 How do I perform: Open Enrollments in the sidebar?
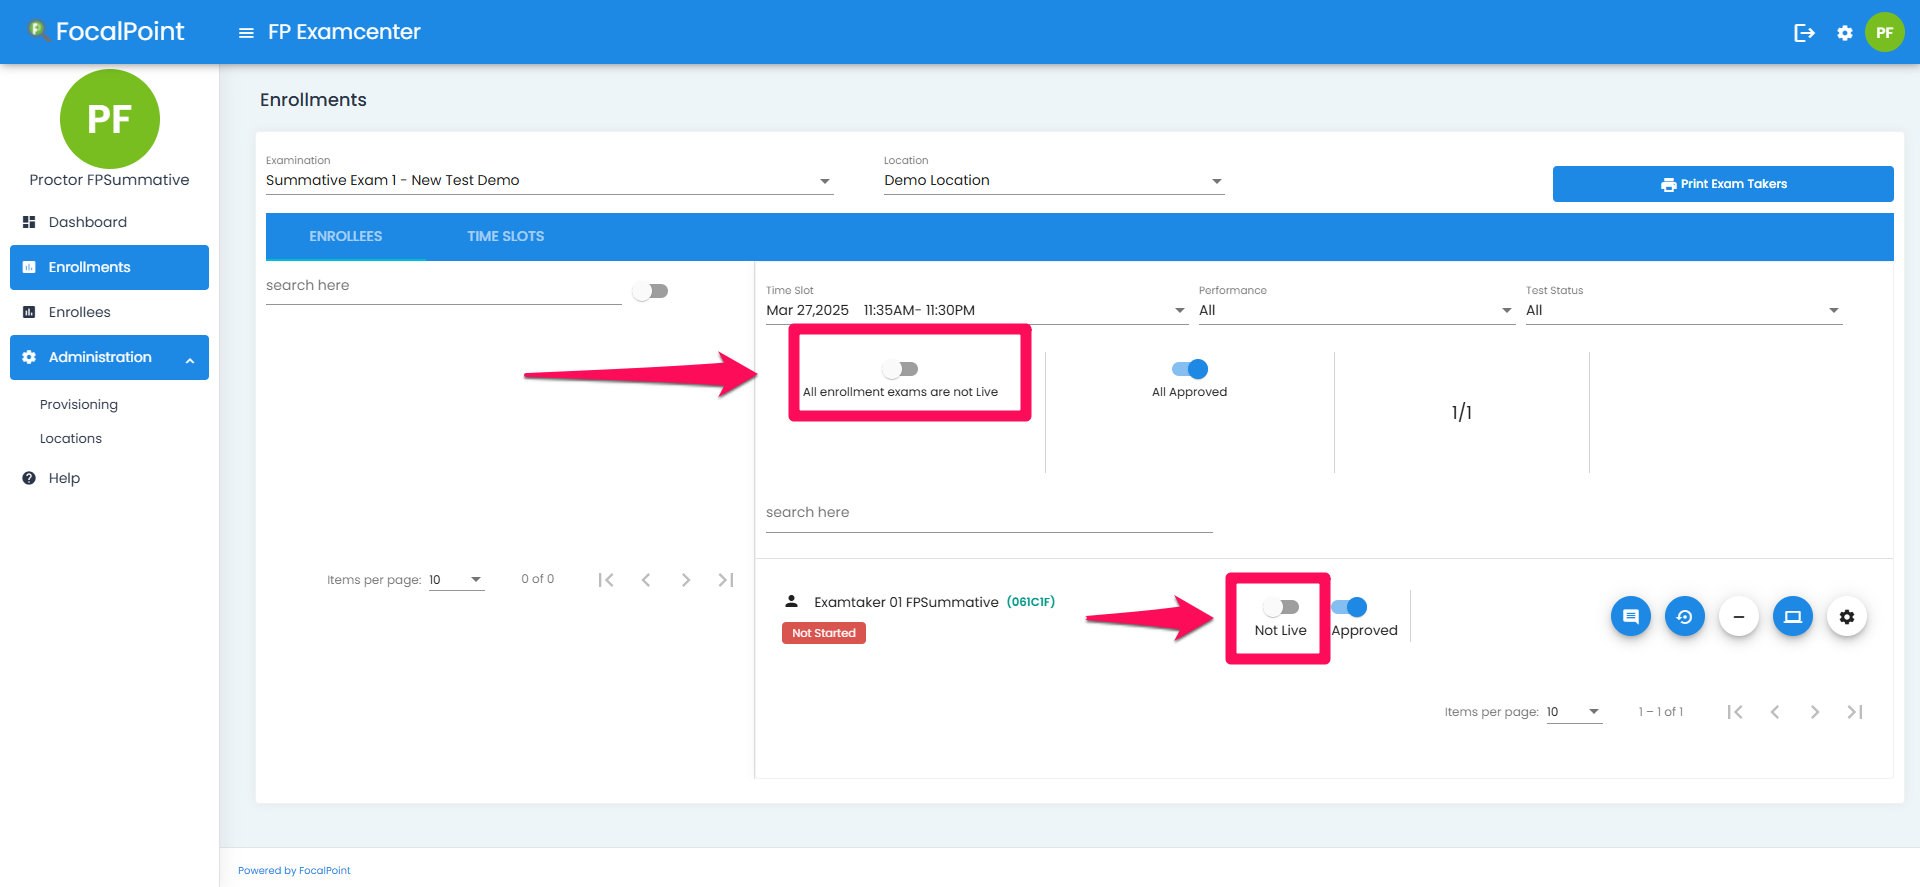coord(109,267)
